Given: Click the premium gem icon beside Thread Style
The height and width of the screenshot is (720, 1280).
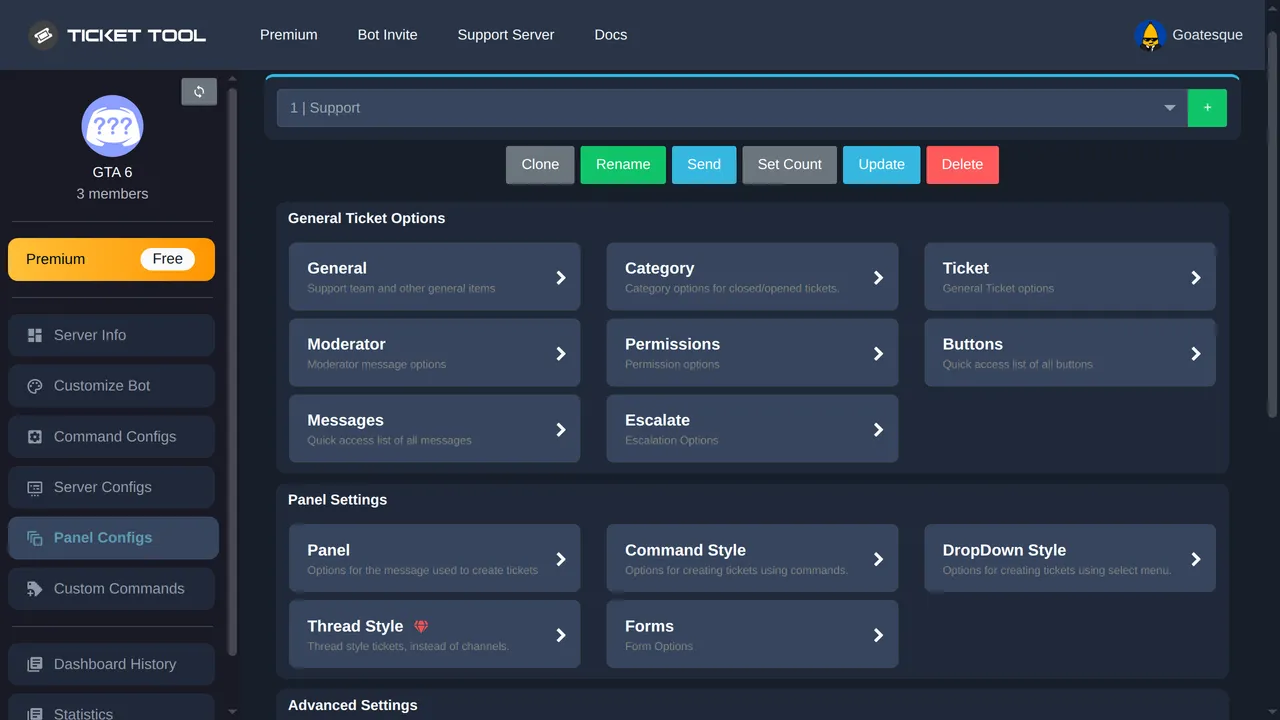Looking at the screenshot, I should [x=421, y=626].
